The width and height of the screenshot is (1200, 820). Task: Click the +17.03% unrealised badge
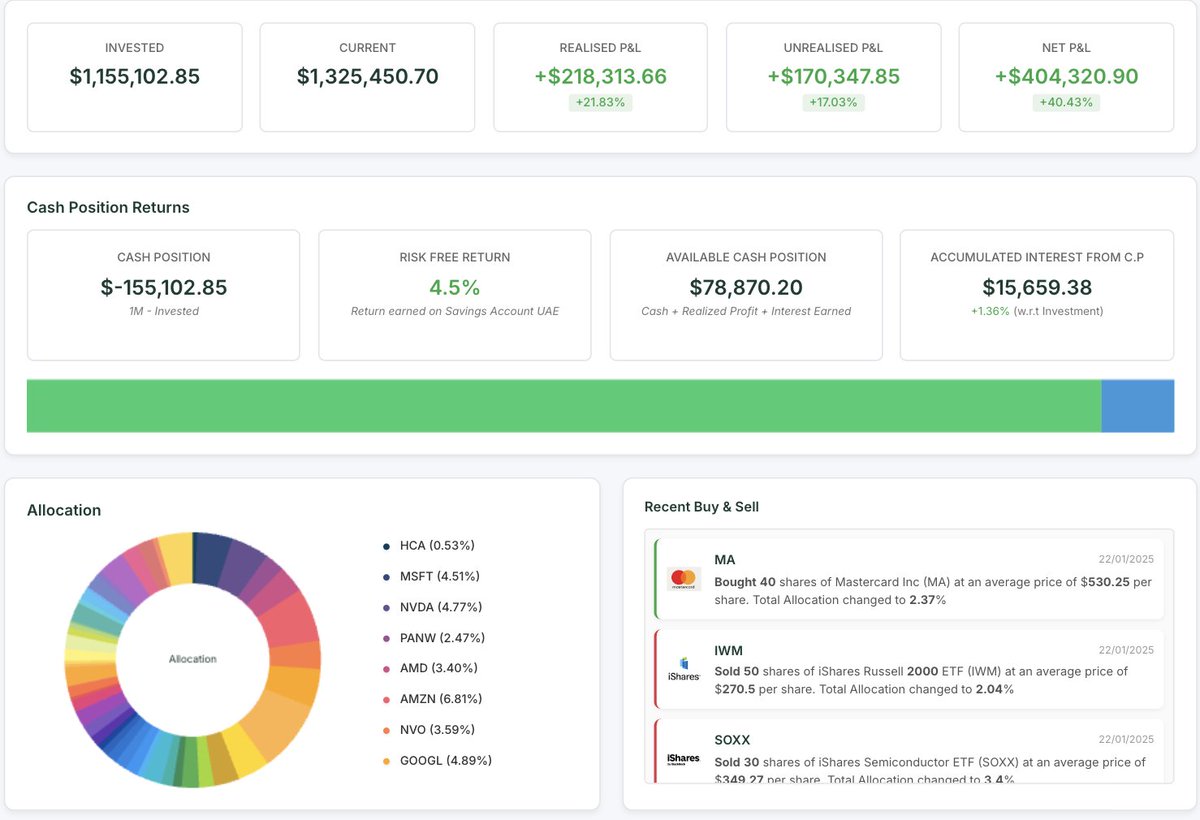coord(834,103)
